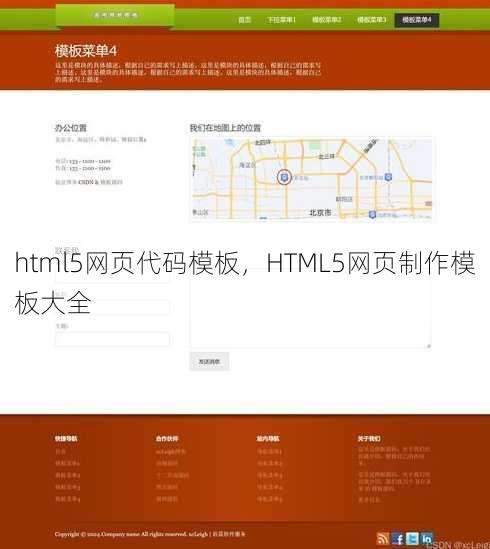Open third link under 合作伙伴
490x549 pixels.
point(172,475)
